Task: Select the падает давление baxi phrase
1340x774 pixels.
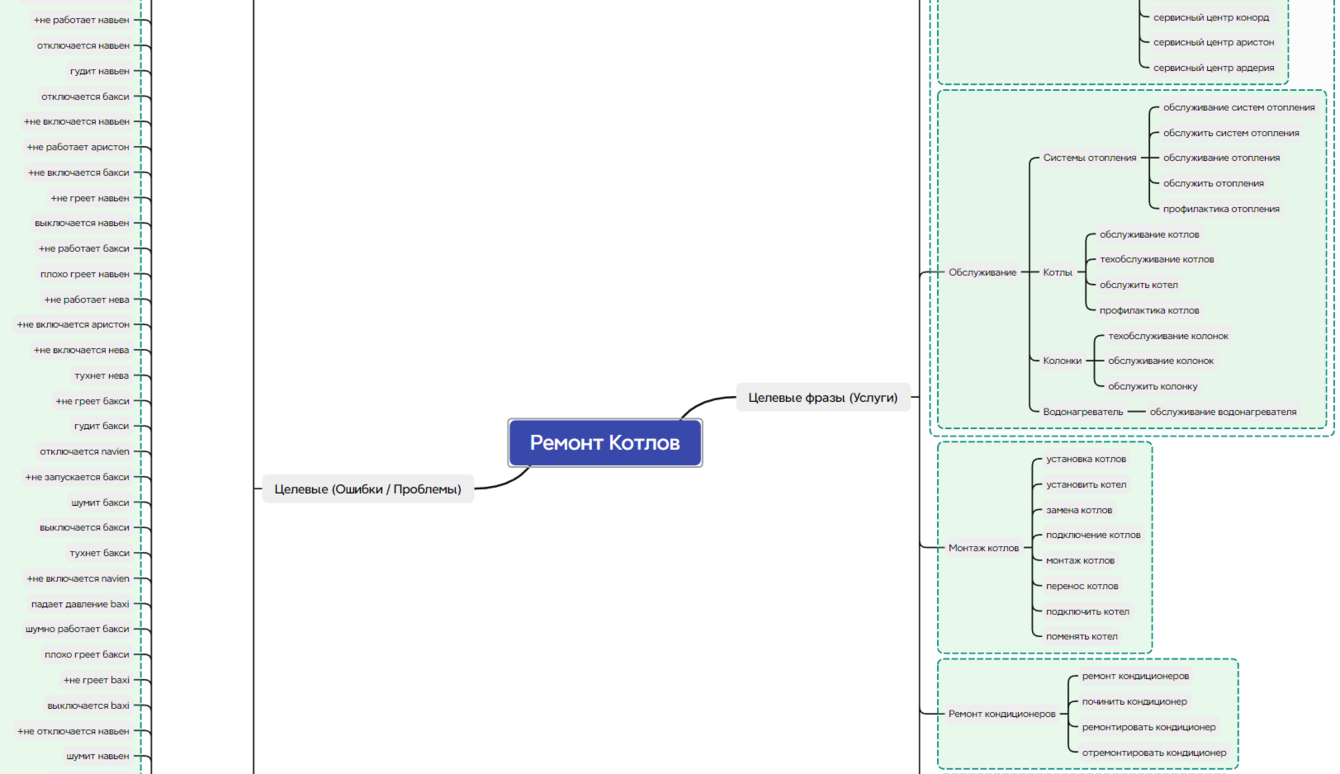Action: tap(80, 604)
